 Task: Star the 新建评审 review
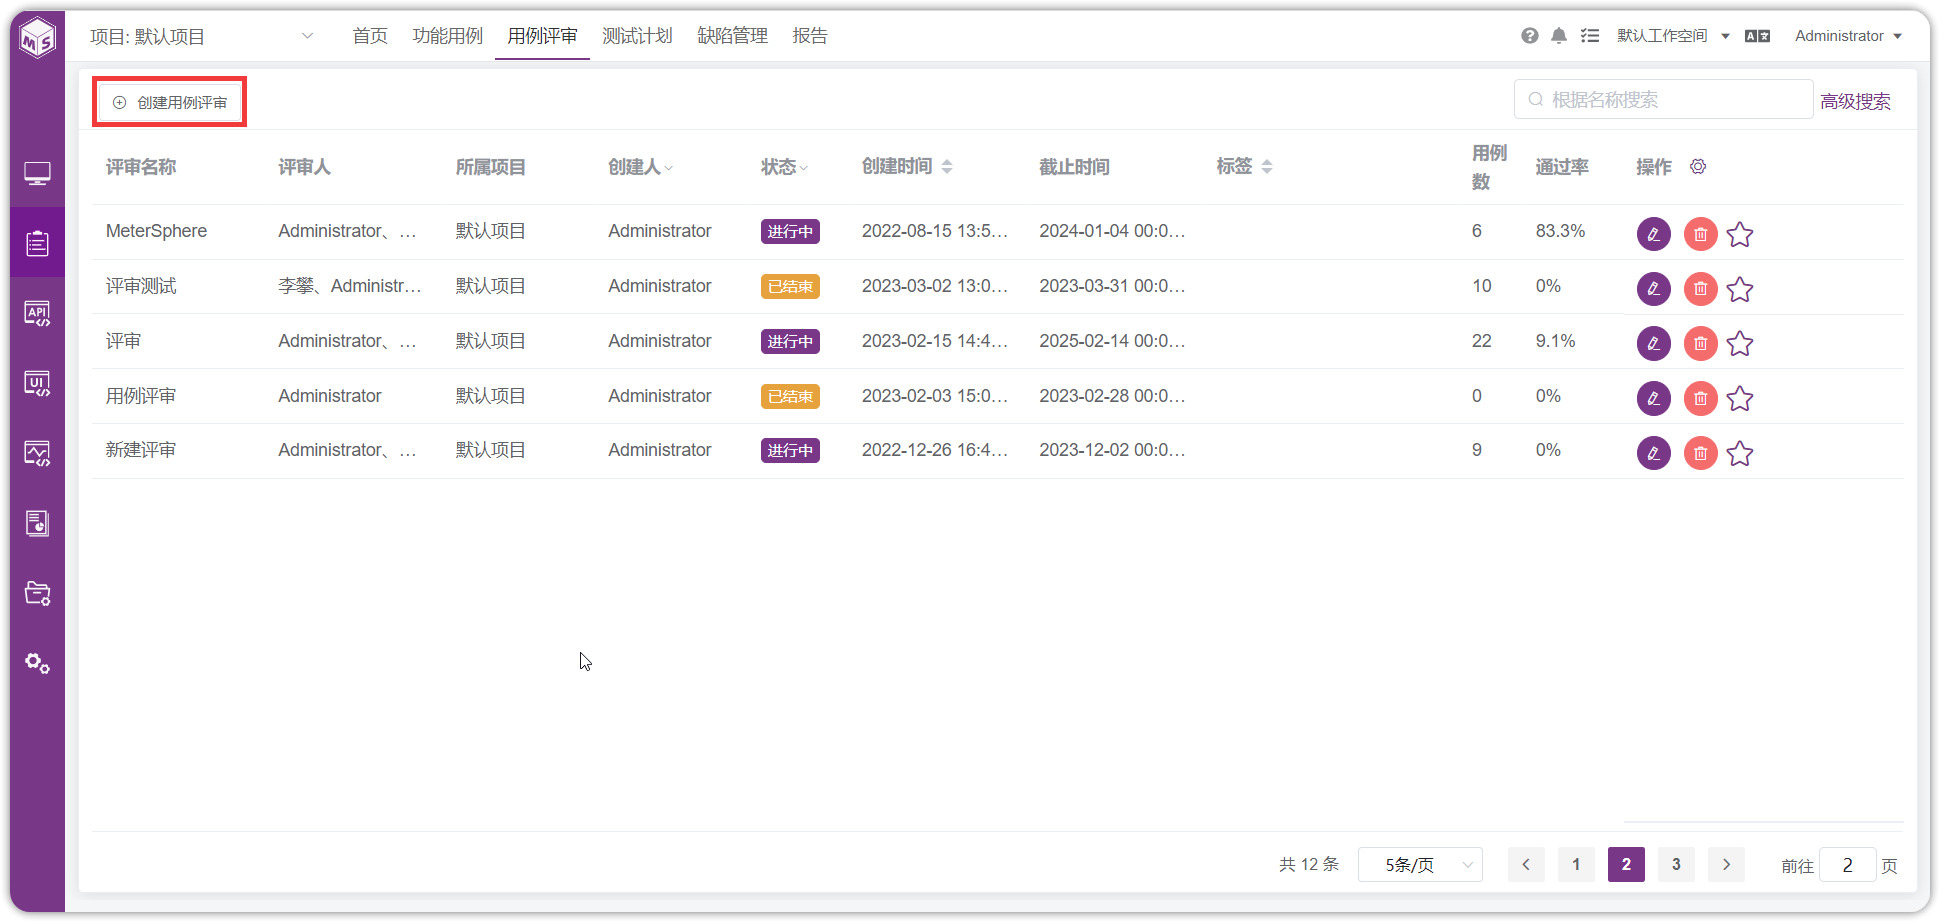(x=1740, y=453)
